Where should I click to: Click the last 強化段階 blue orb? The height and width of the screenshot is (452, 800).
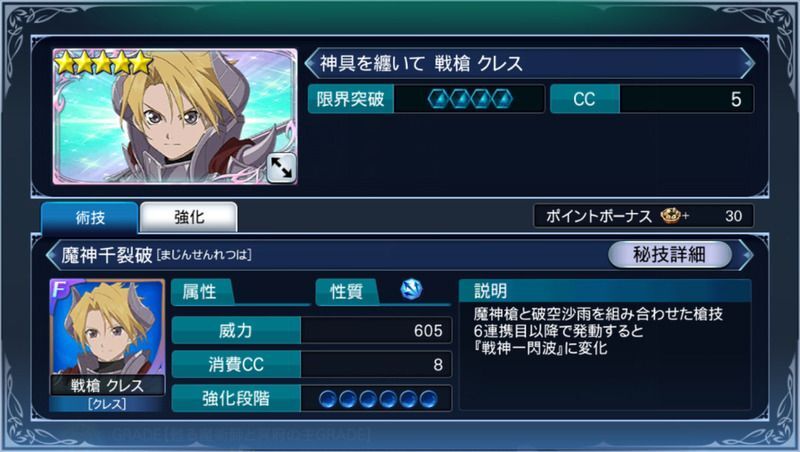tap(428, 399)
